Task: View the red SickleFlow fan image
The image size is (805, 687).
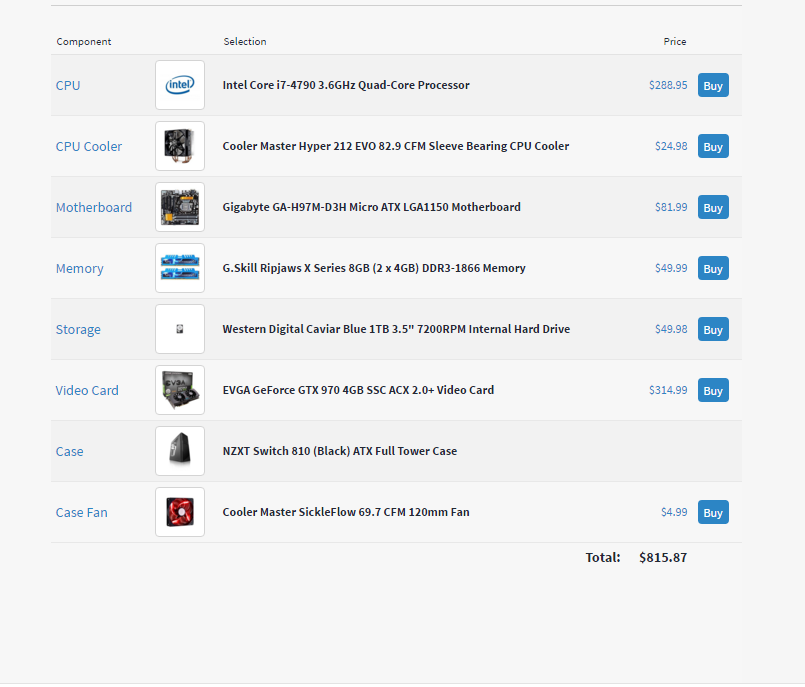Action: pos(180,512)
